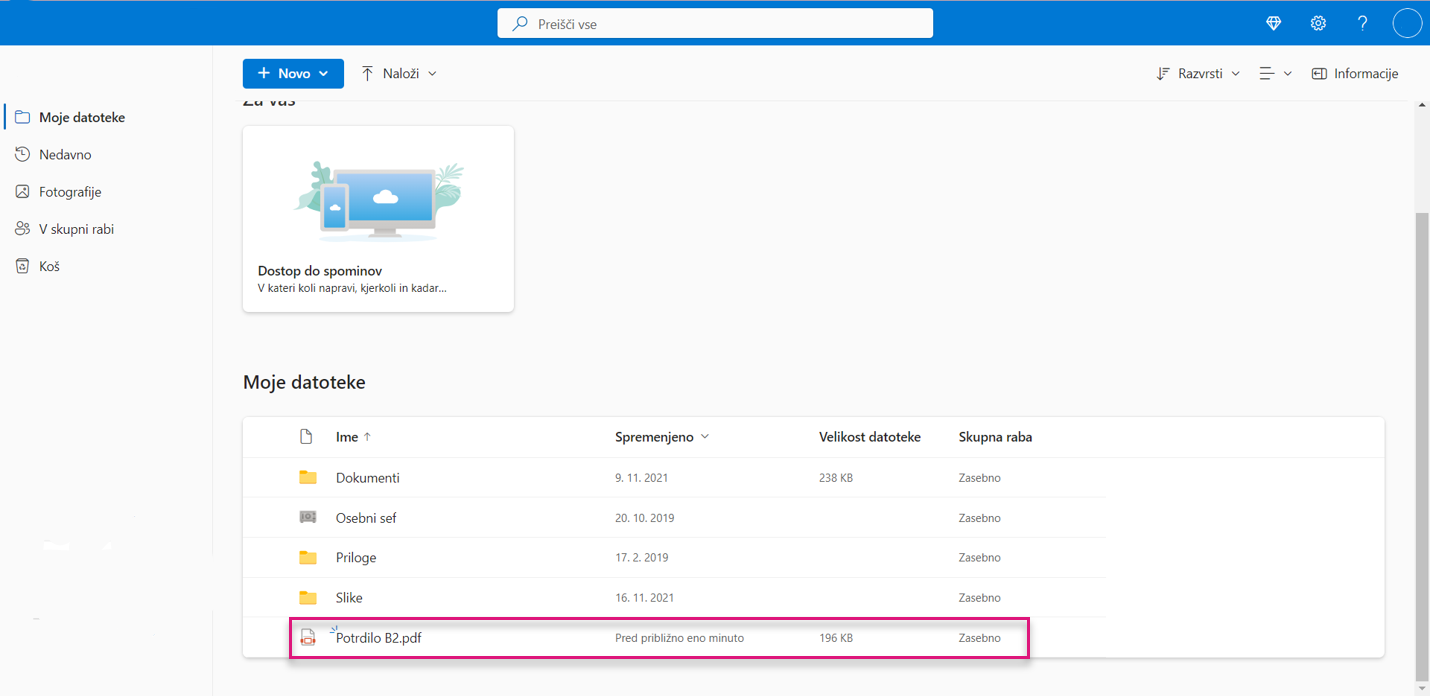
Task: Click the Skupna raba column header
Action: click(x=995, y=437)
